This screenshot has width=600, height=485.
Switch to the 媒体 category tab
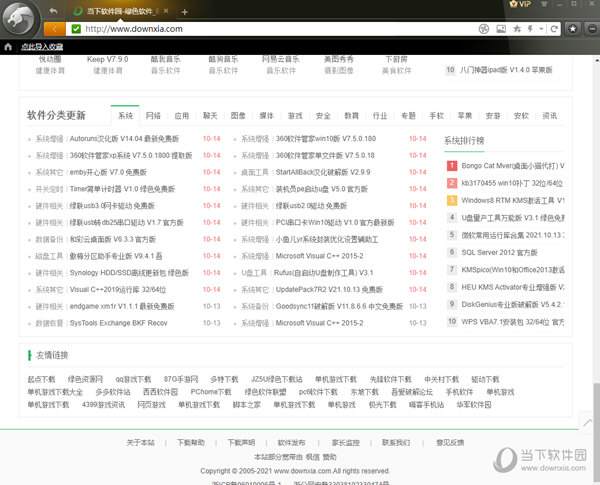[267, 116]
